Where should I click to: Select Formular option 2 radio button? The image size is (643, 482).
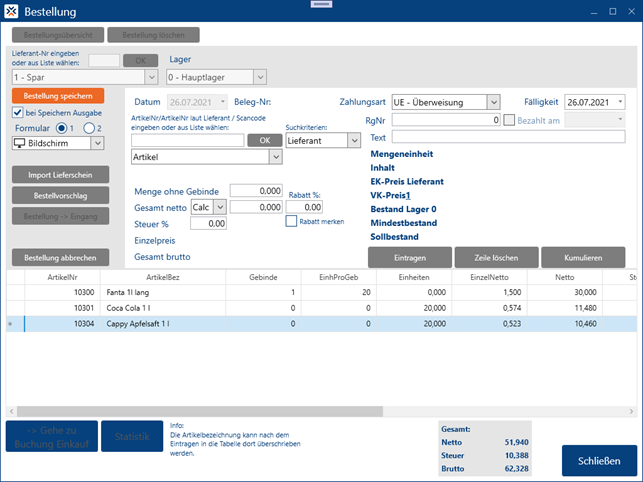(88, 128)
